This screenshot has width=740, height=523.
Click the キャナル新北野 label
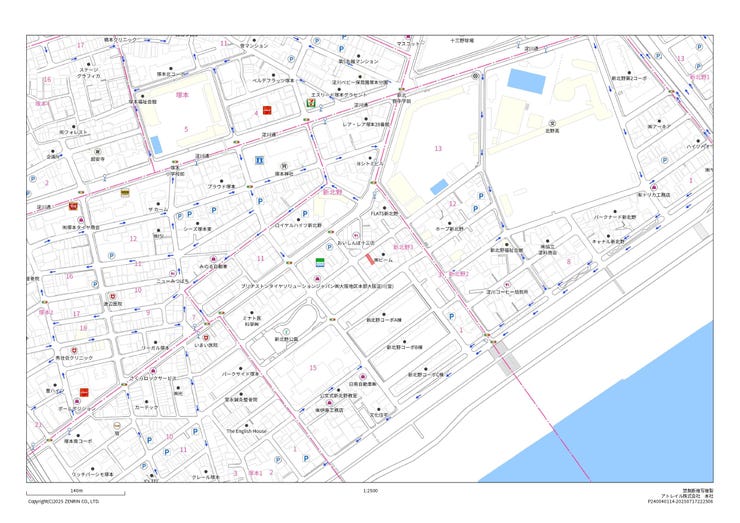click(x=608, y=241)
